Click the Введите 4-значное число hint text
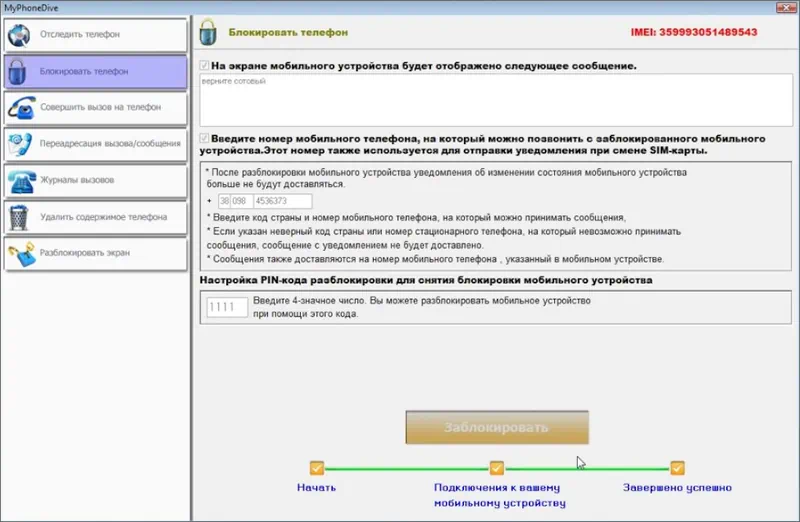The image size is (800, 522). (422, 307)
